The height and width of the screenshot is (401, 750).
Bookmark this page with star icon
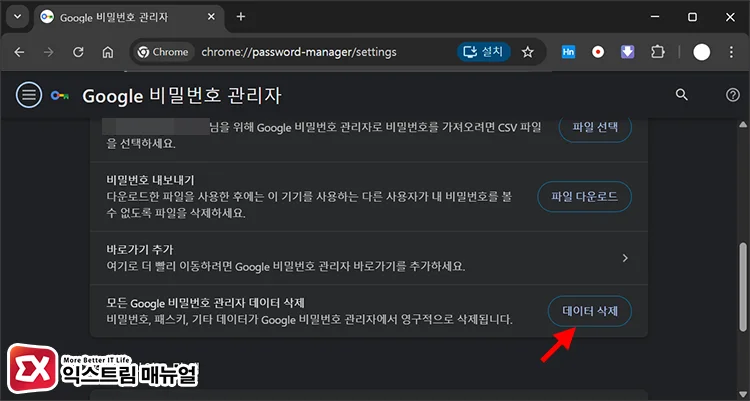click(528, 52)
